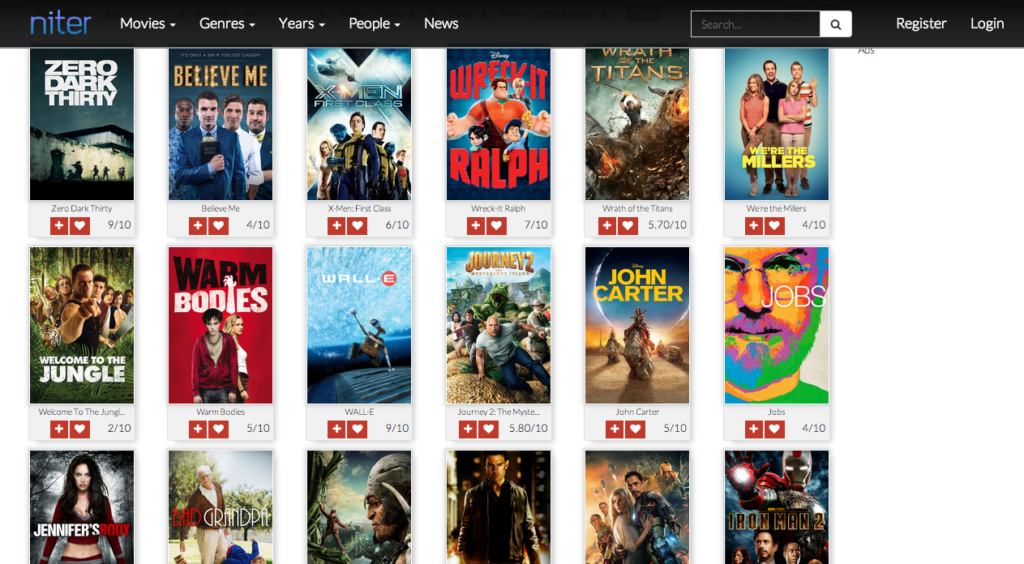Image resolution: width=1024 pixels, height=564 pixels.
Task: Click WALL-E's 9/10 rating
Action: (x=397, y=429)
